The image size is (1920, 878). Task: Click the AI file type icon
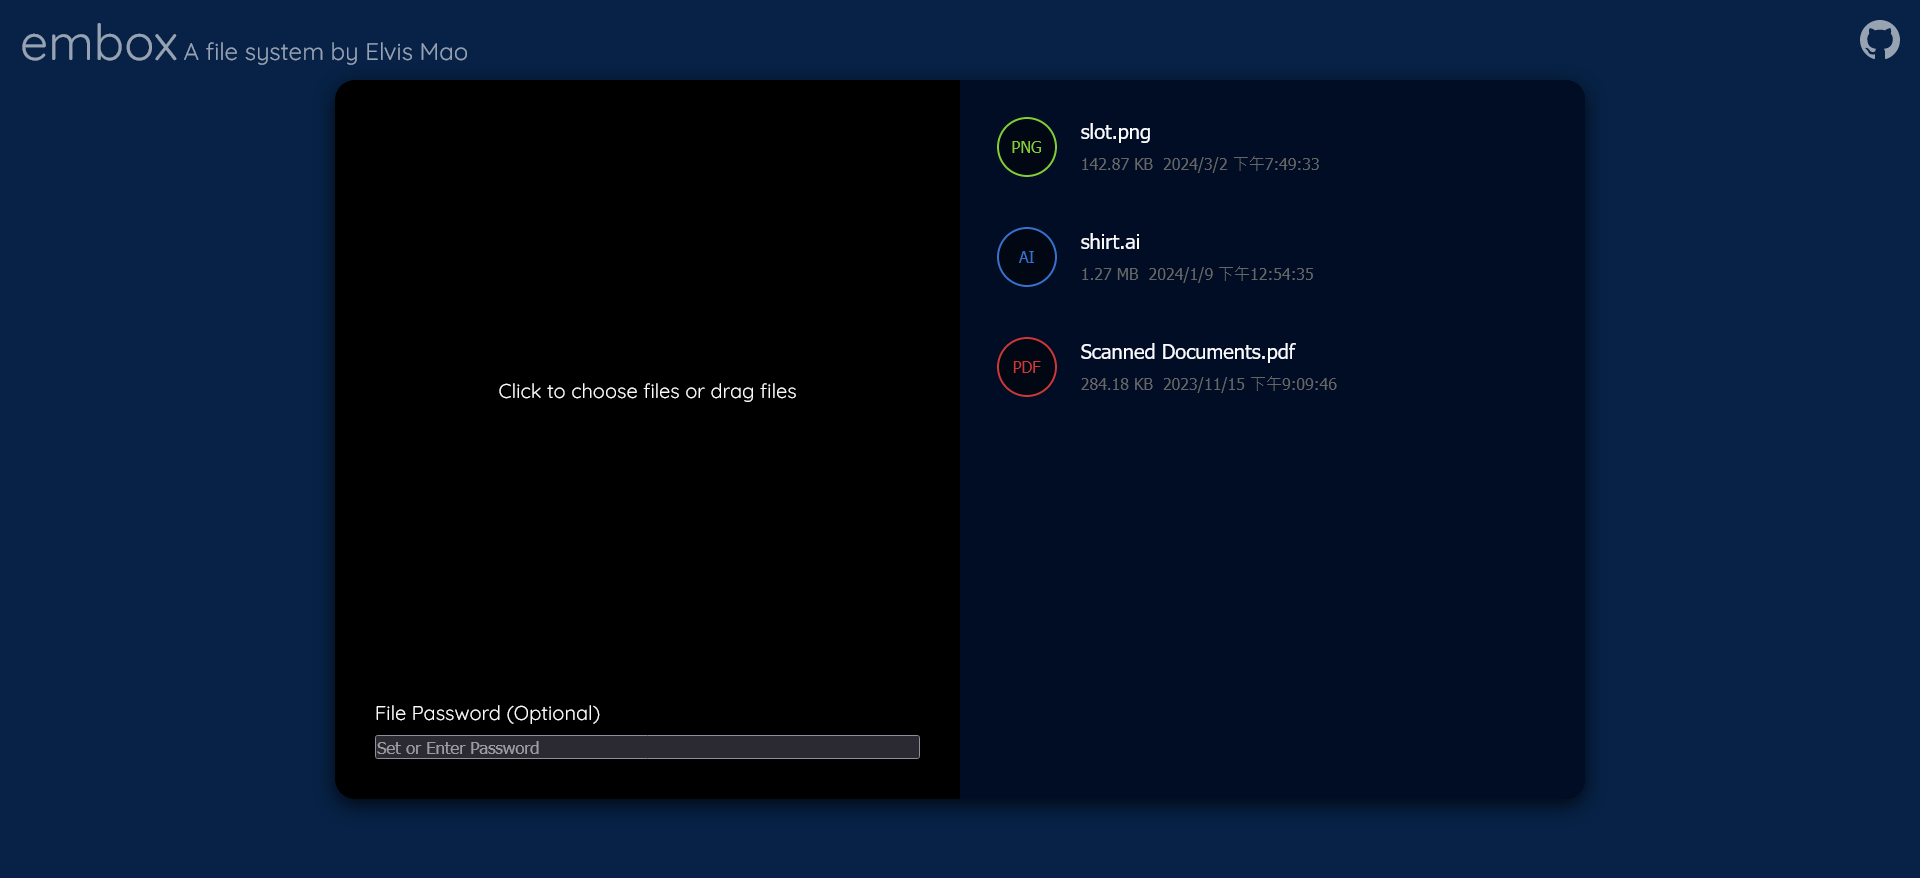1027,257
